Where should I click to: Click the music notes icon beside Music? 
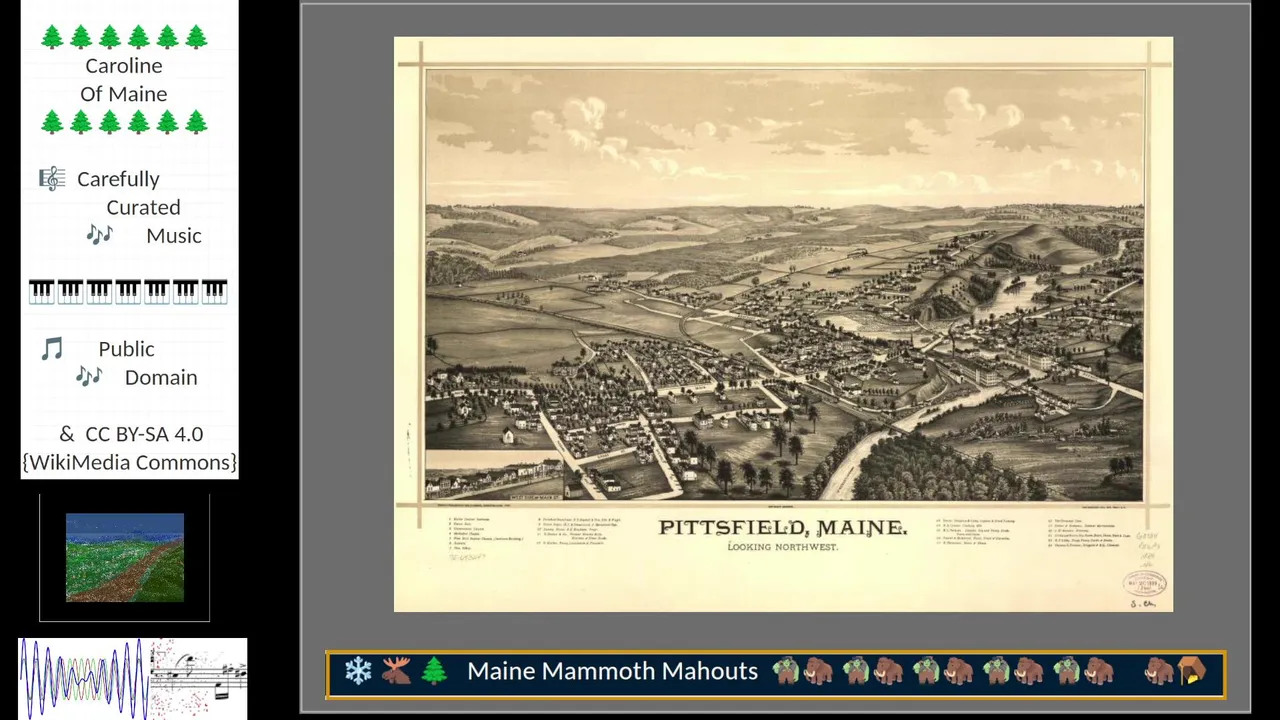point(99,235)
